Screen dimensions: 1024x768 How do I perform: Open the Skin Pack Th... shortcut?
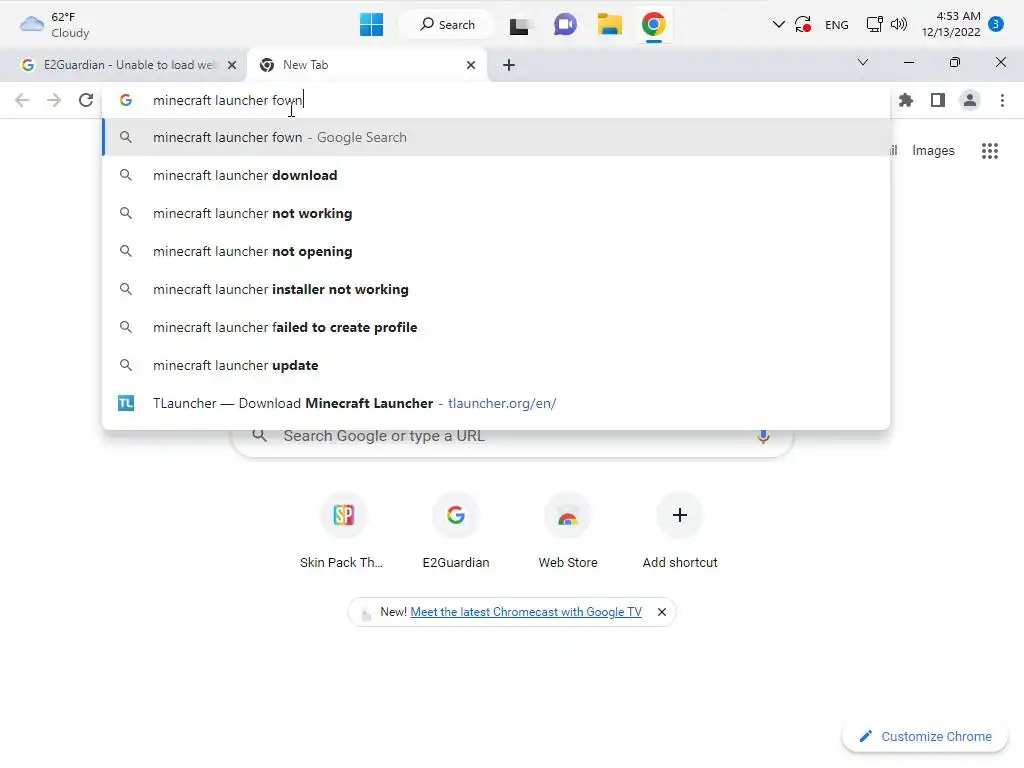coord(344,531)
